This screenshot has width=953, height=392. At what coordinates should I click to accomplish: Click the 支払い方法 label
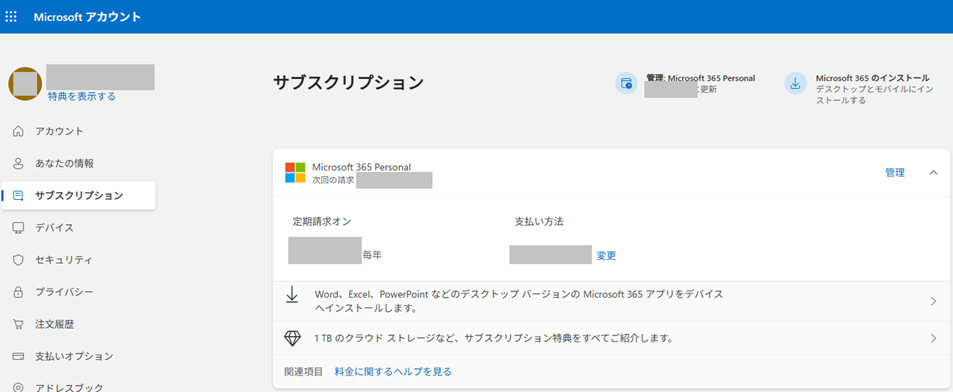point(539,222)
